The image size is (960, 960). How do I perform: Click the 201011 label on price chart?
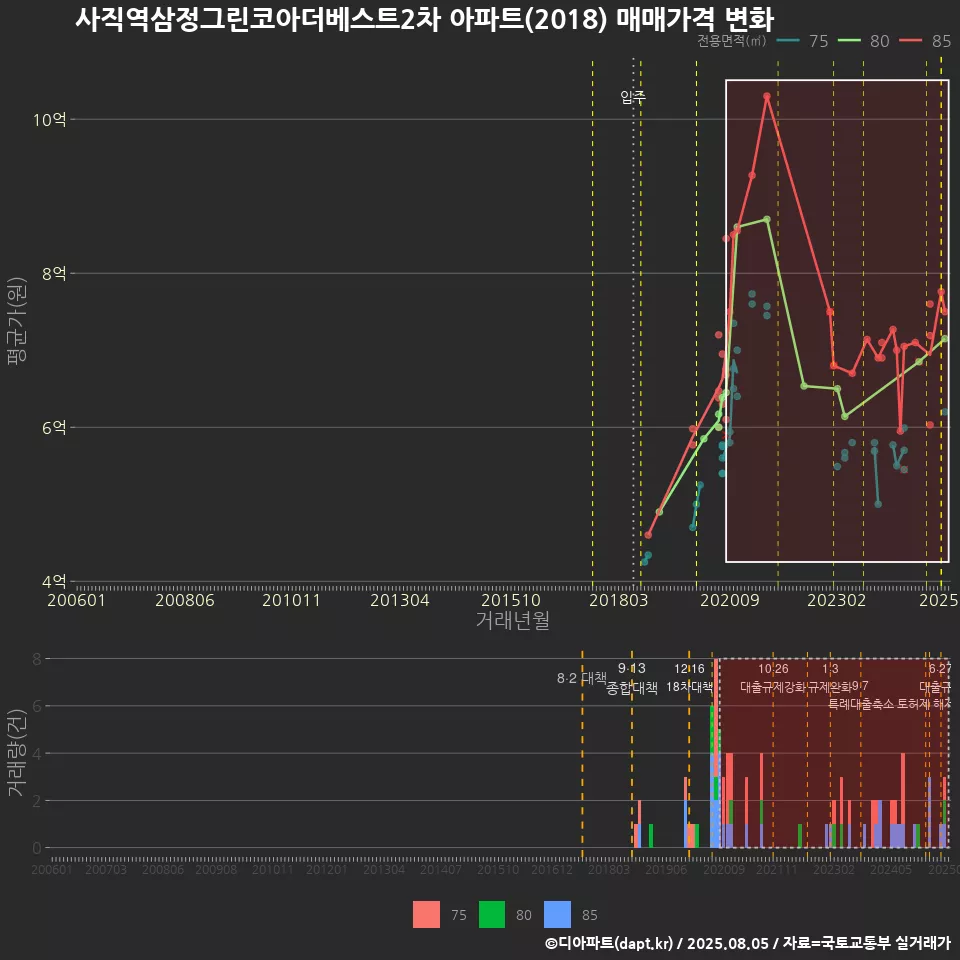click(x=291, y=600)
